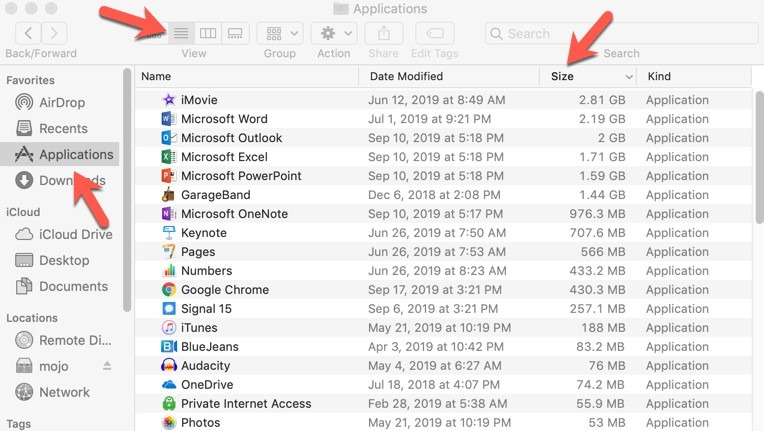This screenshot has width=764, height=431.
Task: Select the Microsoft Outlook app icon
Action: tap(169, 138)
